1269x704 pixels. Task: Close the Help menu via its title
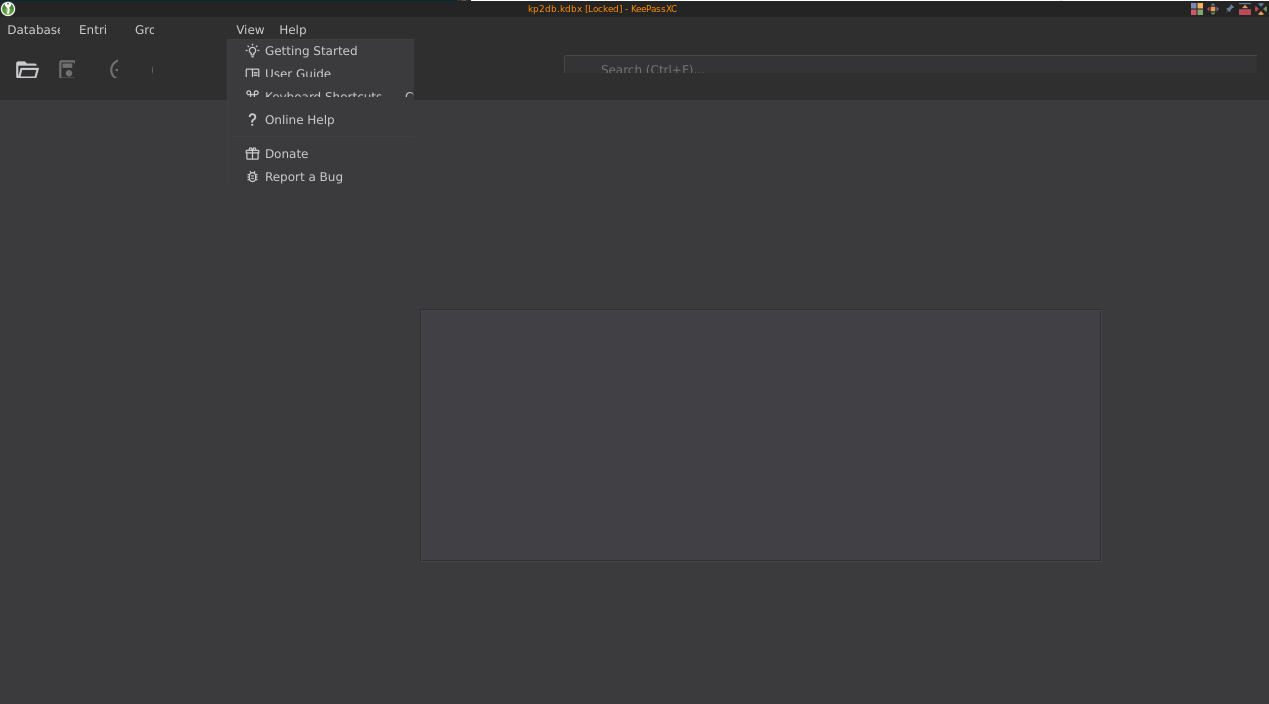[292, 30]
